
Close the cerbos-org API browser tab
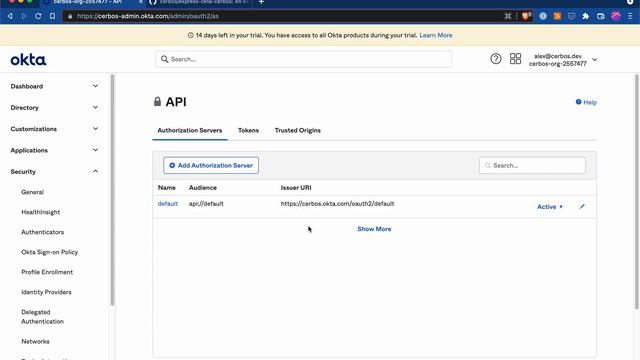click(x=141, y=2)
